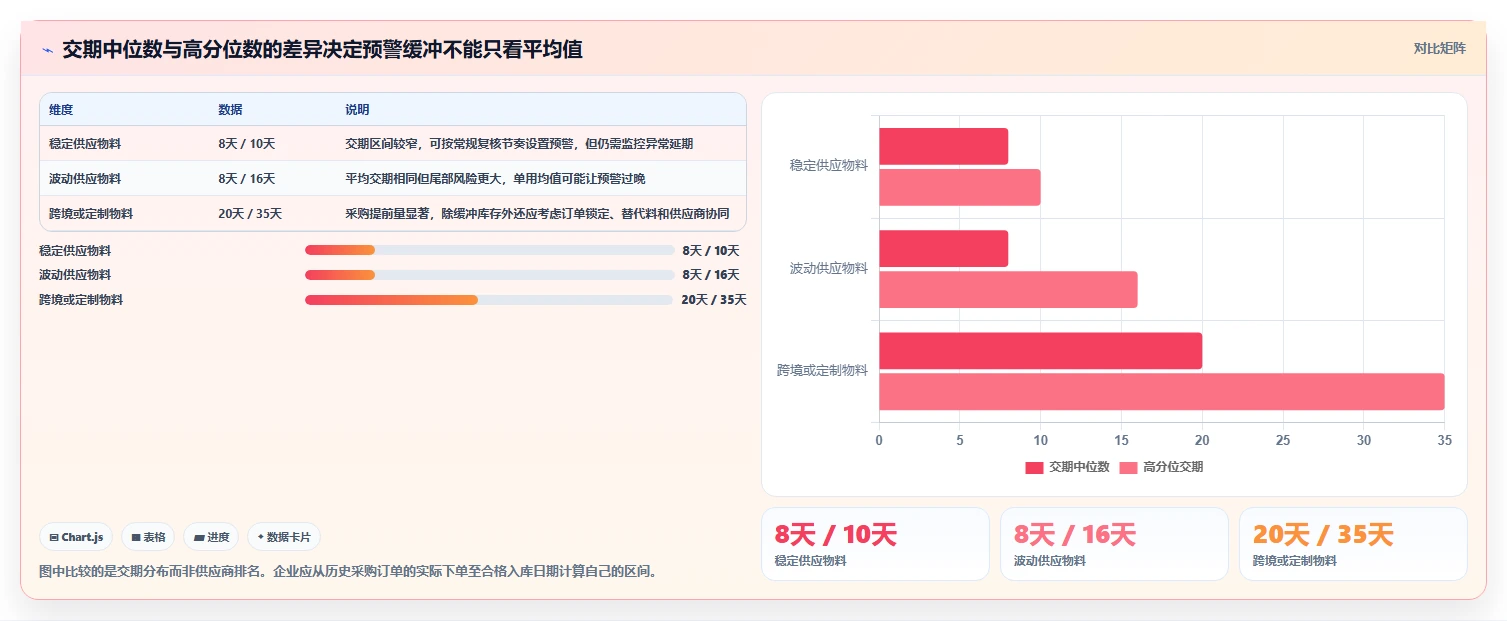Click x-axis tick label 35
The image size is (1507, 621).
[x=1443, y=440]
